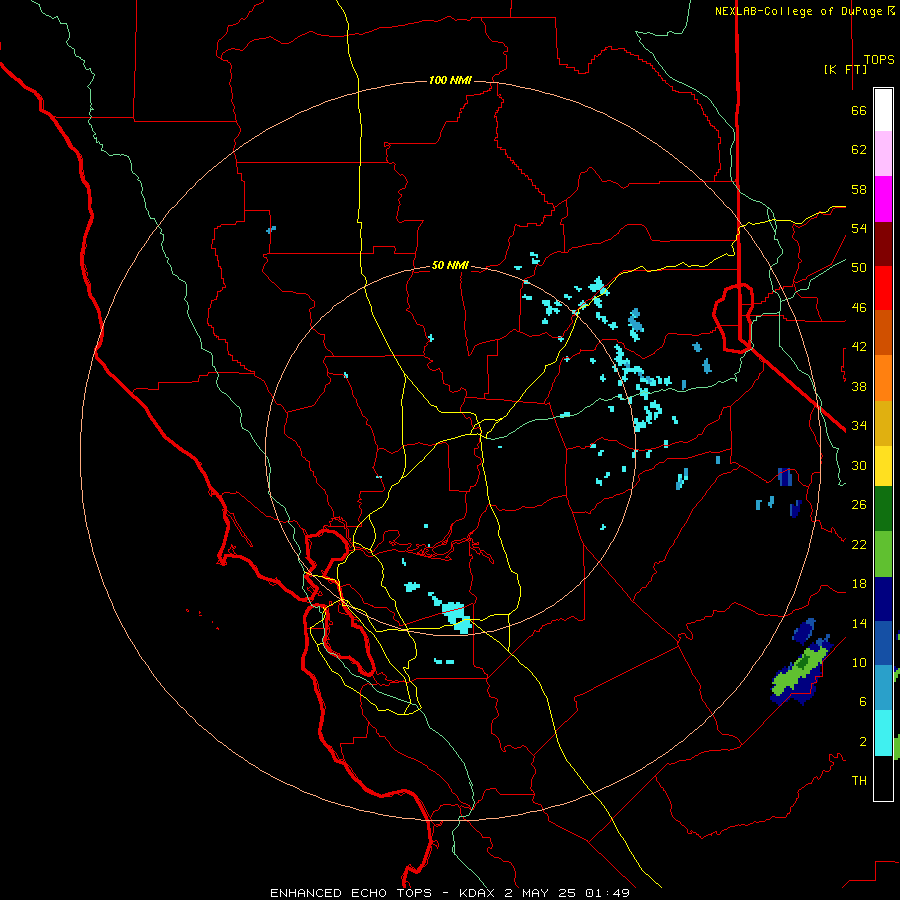This screenshot has height=900, width=900.
Task: Select the dark red legend swatch
Action: [x=883, y=244]
